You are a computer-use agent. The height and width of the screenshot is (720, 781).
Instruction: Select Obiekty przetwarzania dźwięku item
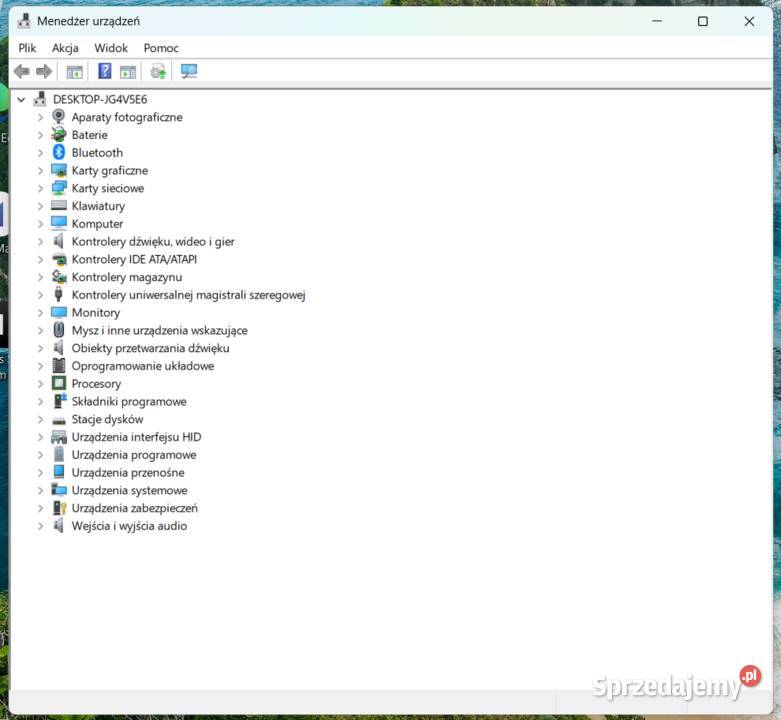click(x=150, y=348)
